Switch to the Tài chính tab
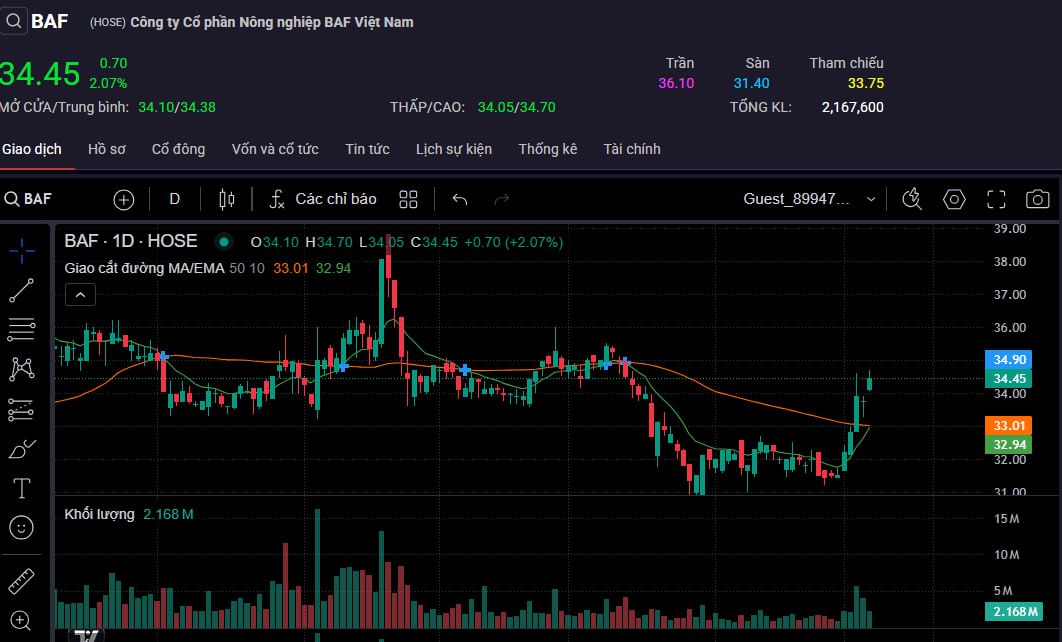Viewport: 1062px width, 642px height. (631, 149)
